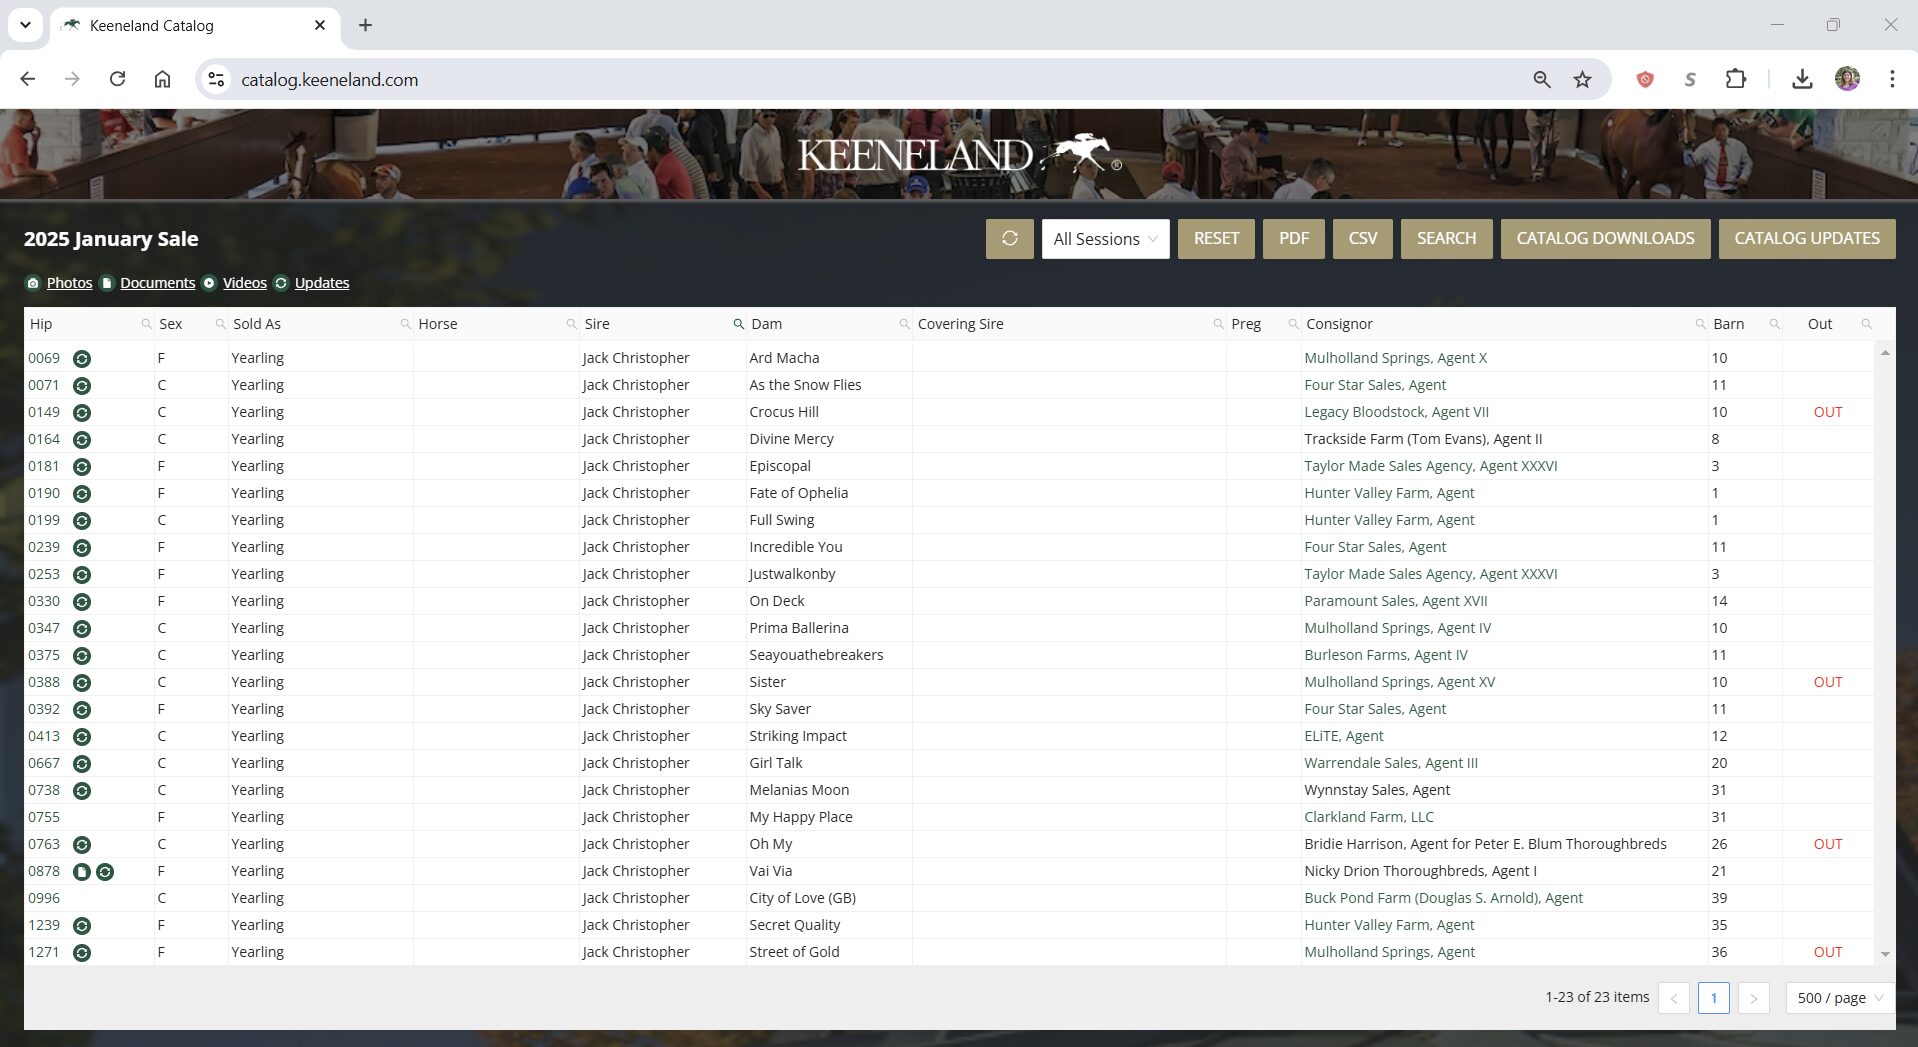Image resolution: width=1918 pixels, height=1047 pixels.
Task: Open CATALOG UPDATES
Action: [1806, 239]
